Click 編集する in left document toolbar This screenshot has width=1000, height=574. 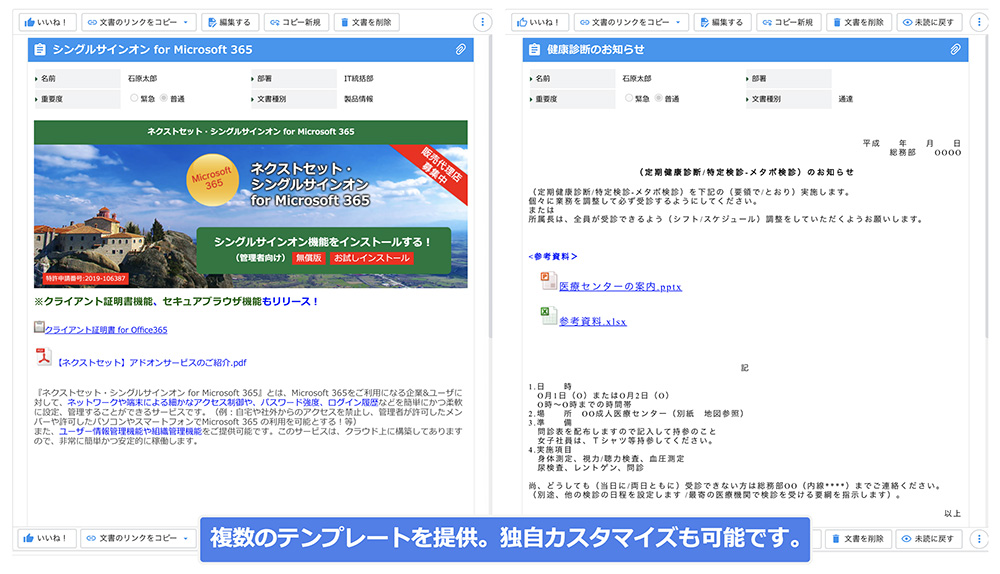[x=230, y=22]
